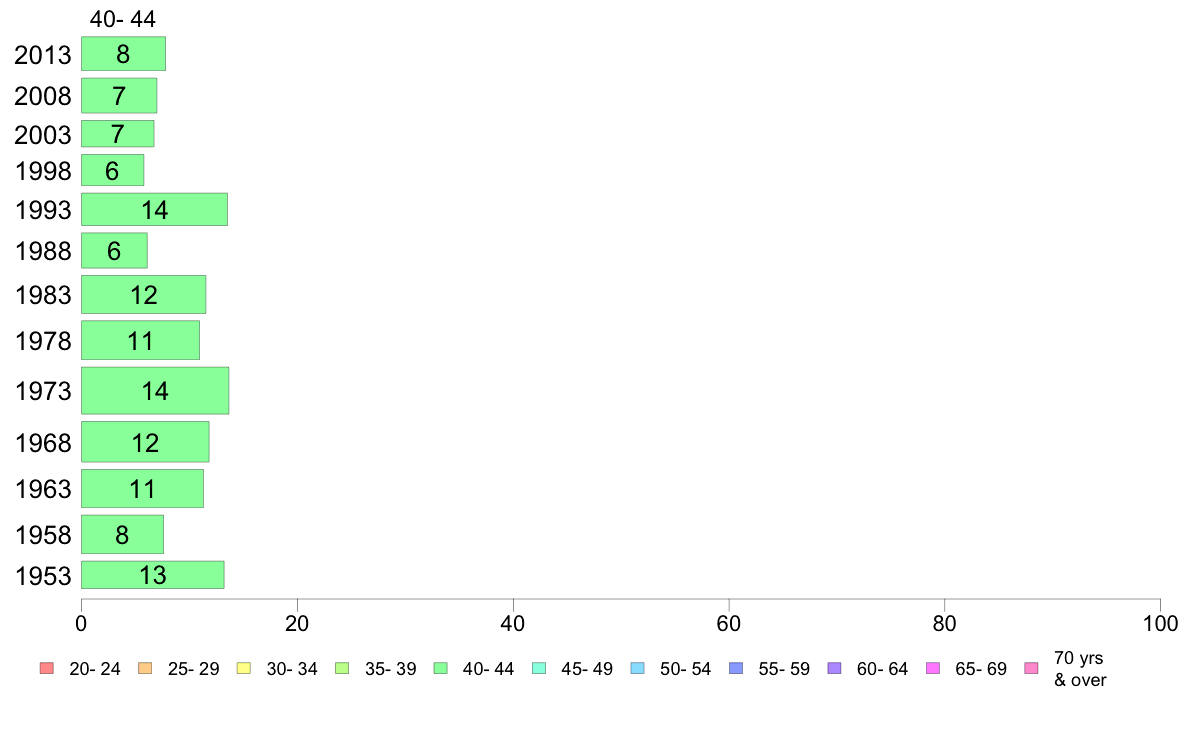The height and width of the screenshot is (736, 1188).
Task: Select the 70 yrs & over legend swatch
Action: pos(1031,668)
